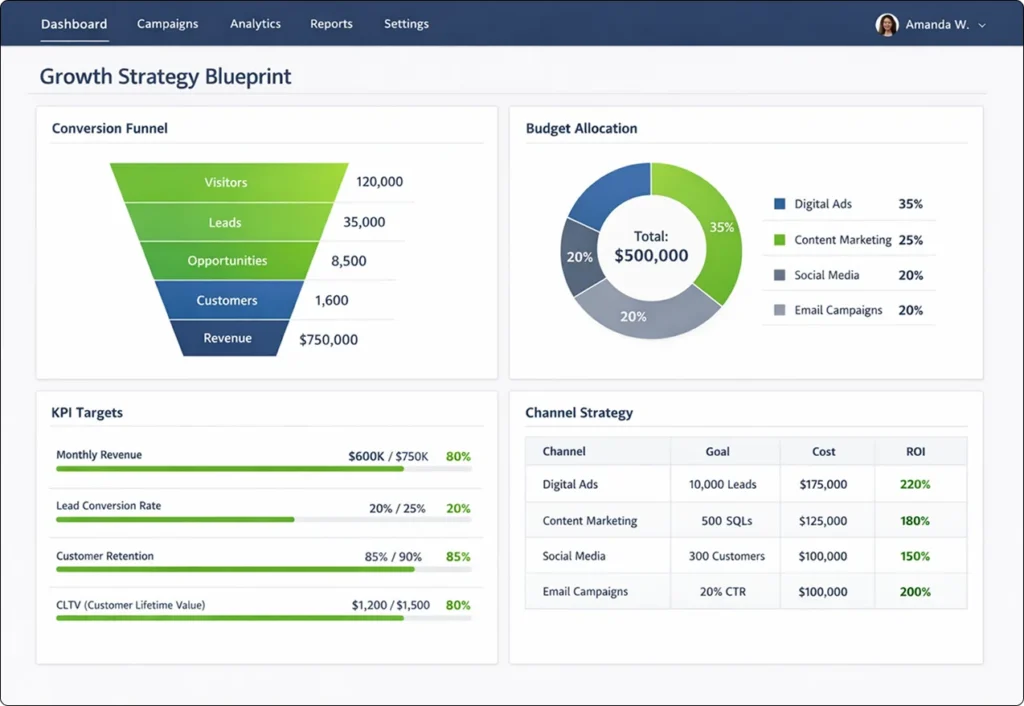Expand the Amanda W. account dropdown chevron
Image resolution: width=1024 pixels, height=706 pixels.
click(982, 26)
